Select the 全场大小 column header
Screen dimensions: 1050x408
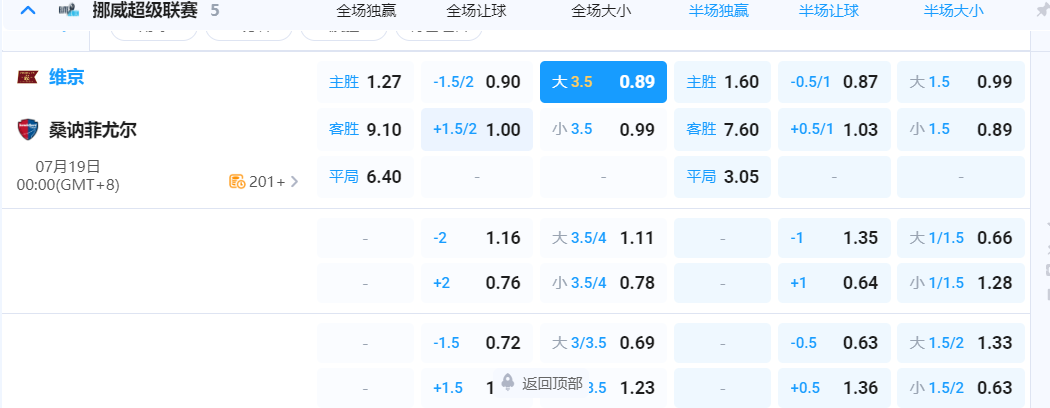click(x=601, y=11)
